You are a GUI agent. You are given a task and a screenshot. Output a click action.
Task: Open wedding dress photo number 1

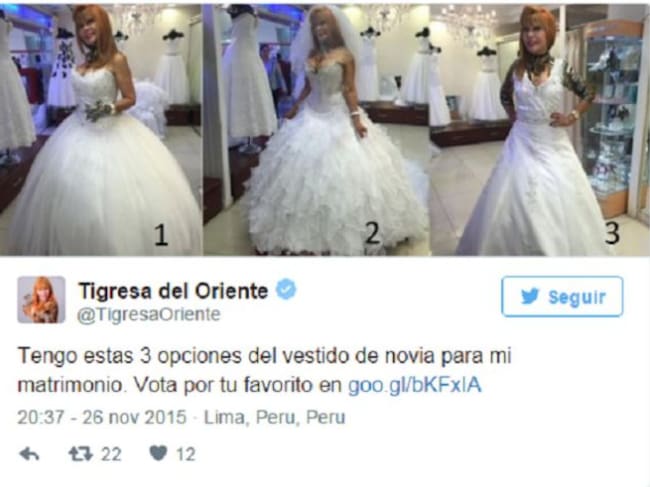(x=101, y=129)
